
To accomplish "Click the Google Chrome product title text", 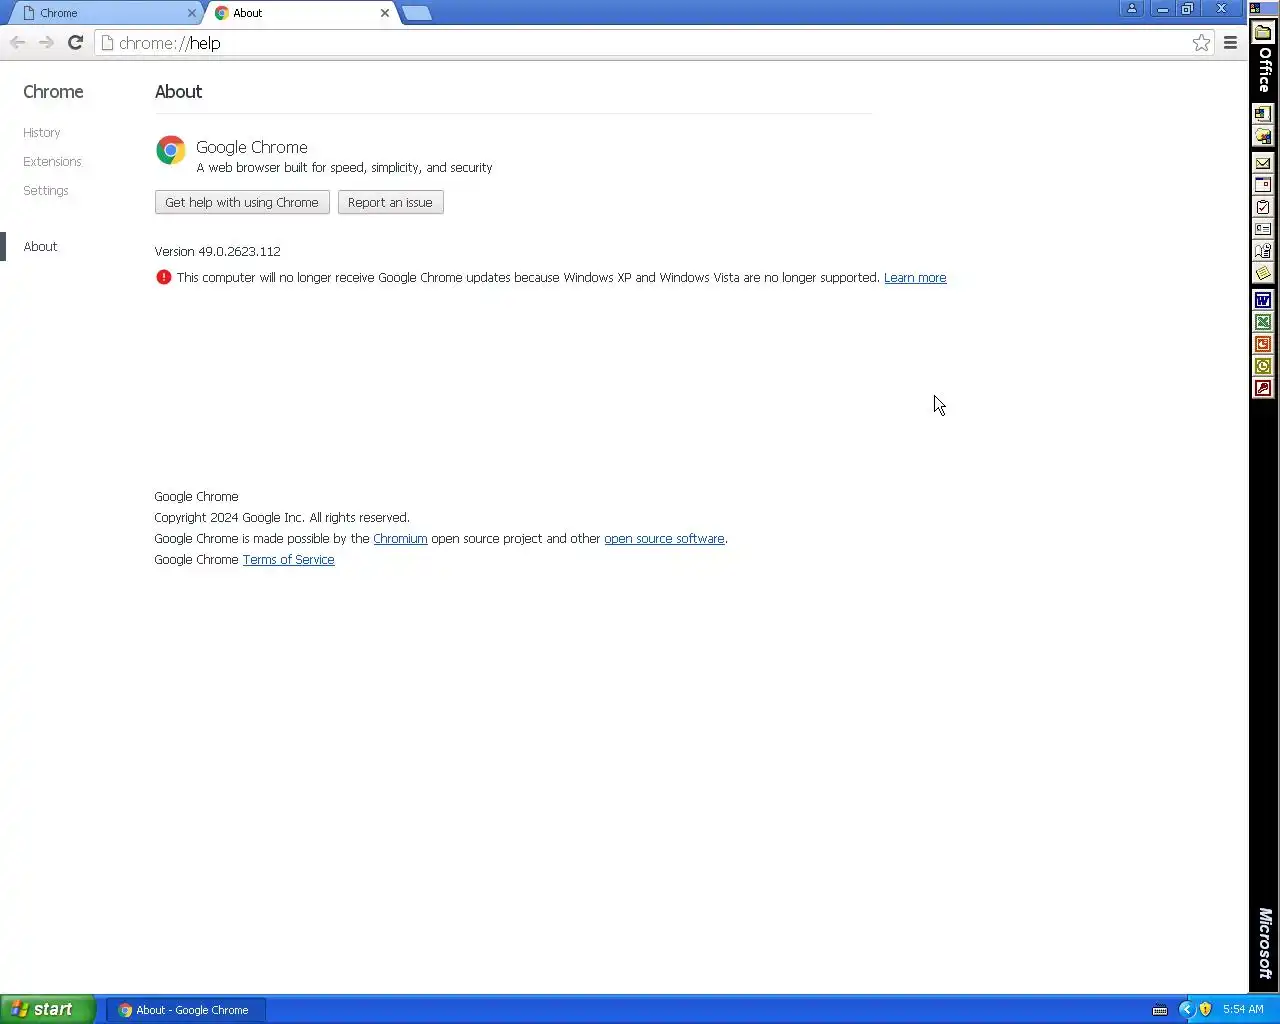I will (x=252, y=147).
